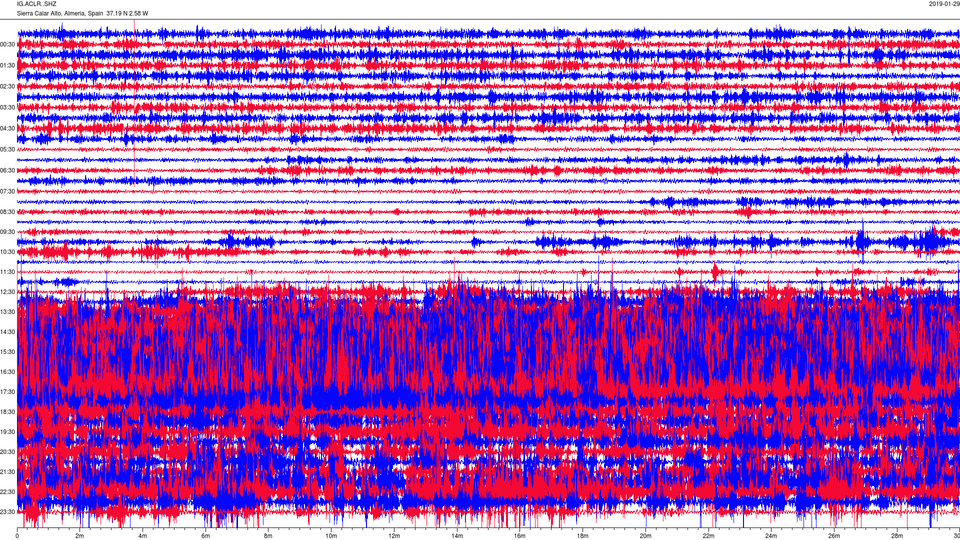Click the 18:30 time label
The width and height of the screenshot is (960, 540).
pyautogui.click(x=7, y=412)
